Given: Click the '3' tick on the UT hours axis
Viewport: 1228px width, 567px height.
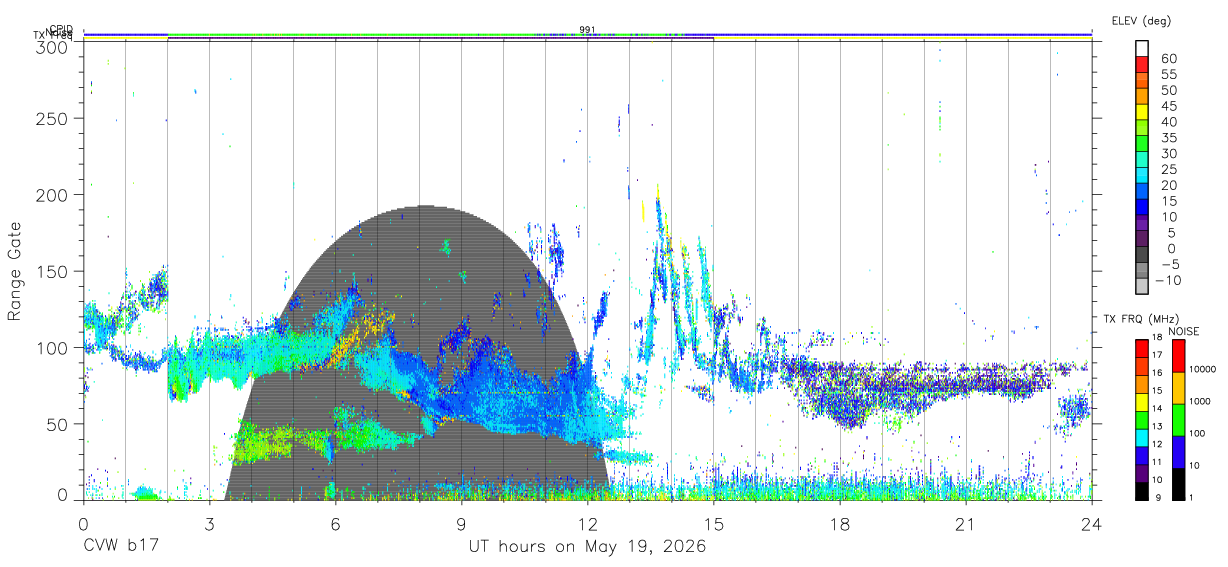Looking at the screenshot, I should pyautogui.click(x=210, y=525).
